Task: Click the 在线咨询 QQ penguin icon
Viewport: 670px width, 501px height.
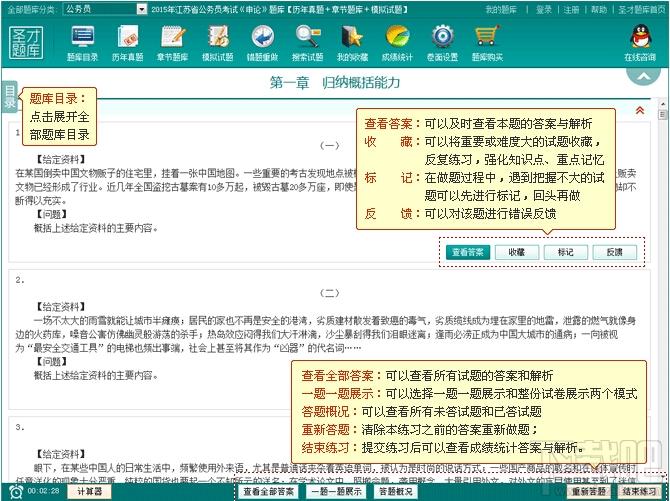Action: click(x=640, y=43)
